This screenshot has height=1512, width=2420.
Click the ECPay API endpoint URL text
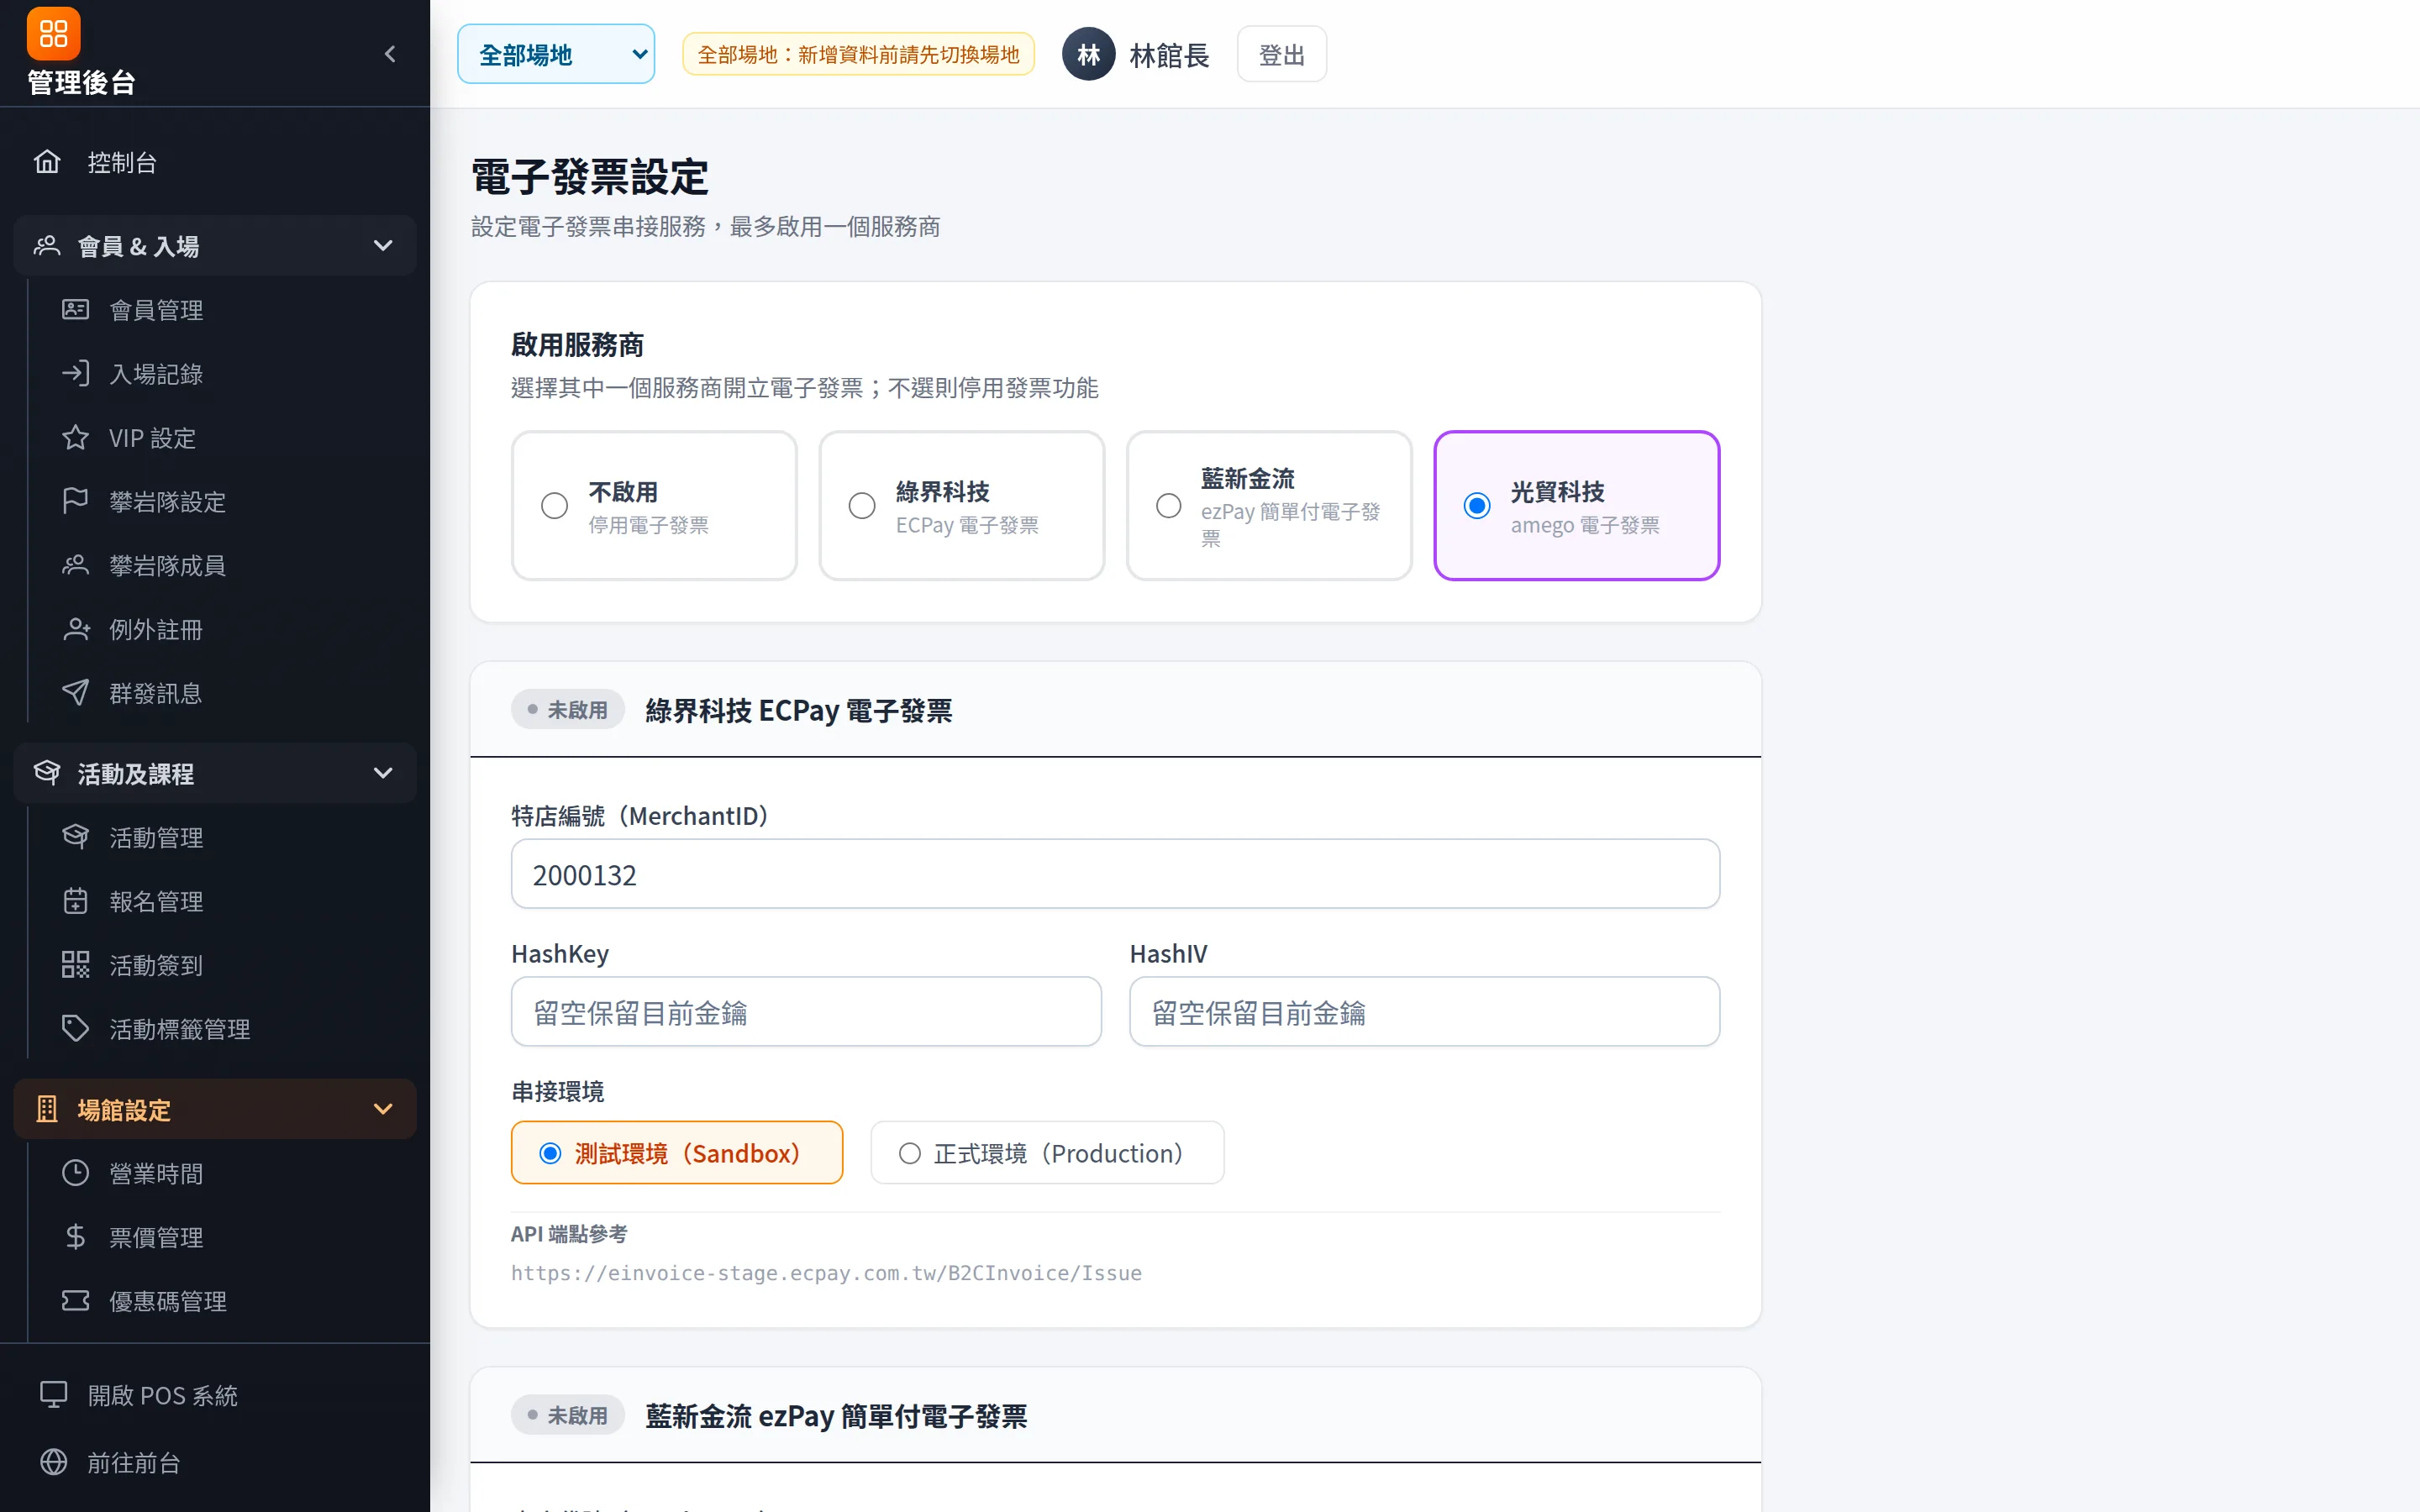click(x=826, y=1273)
